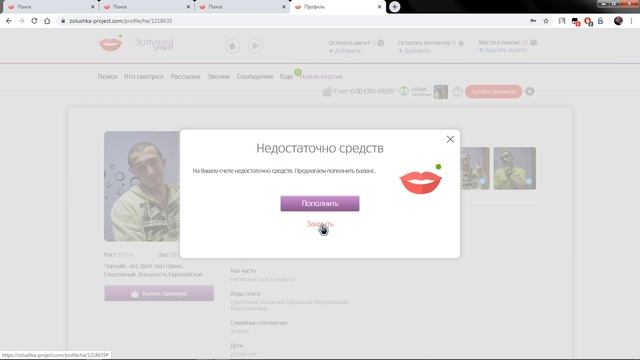Click the settings gear icon beside the premium button

[x=530, y=91]
